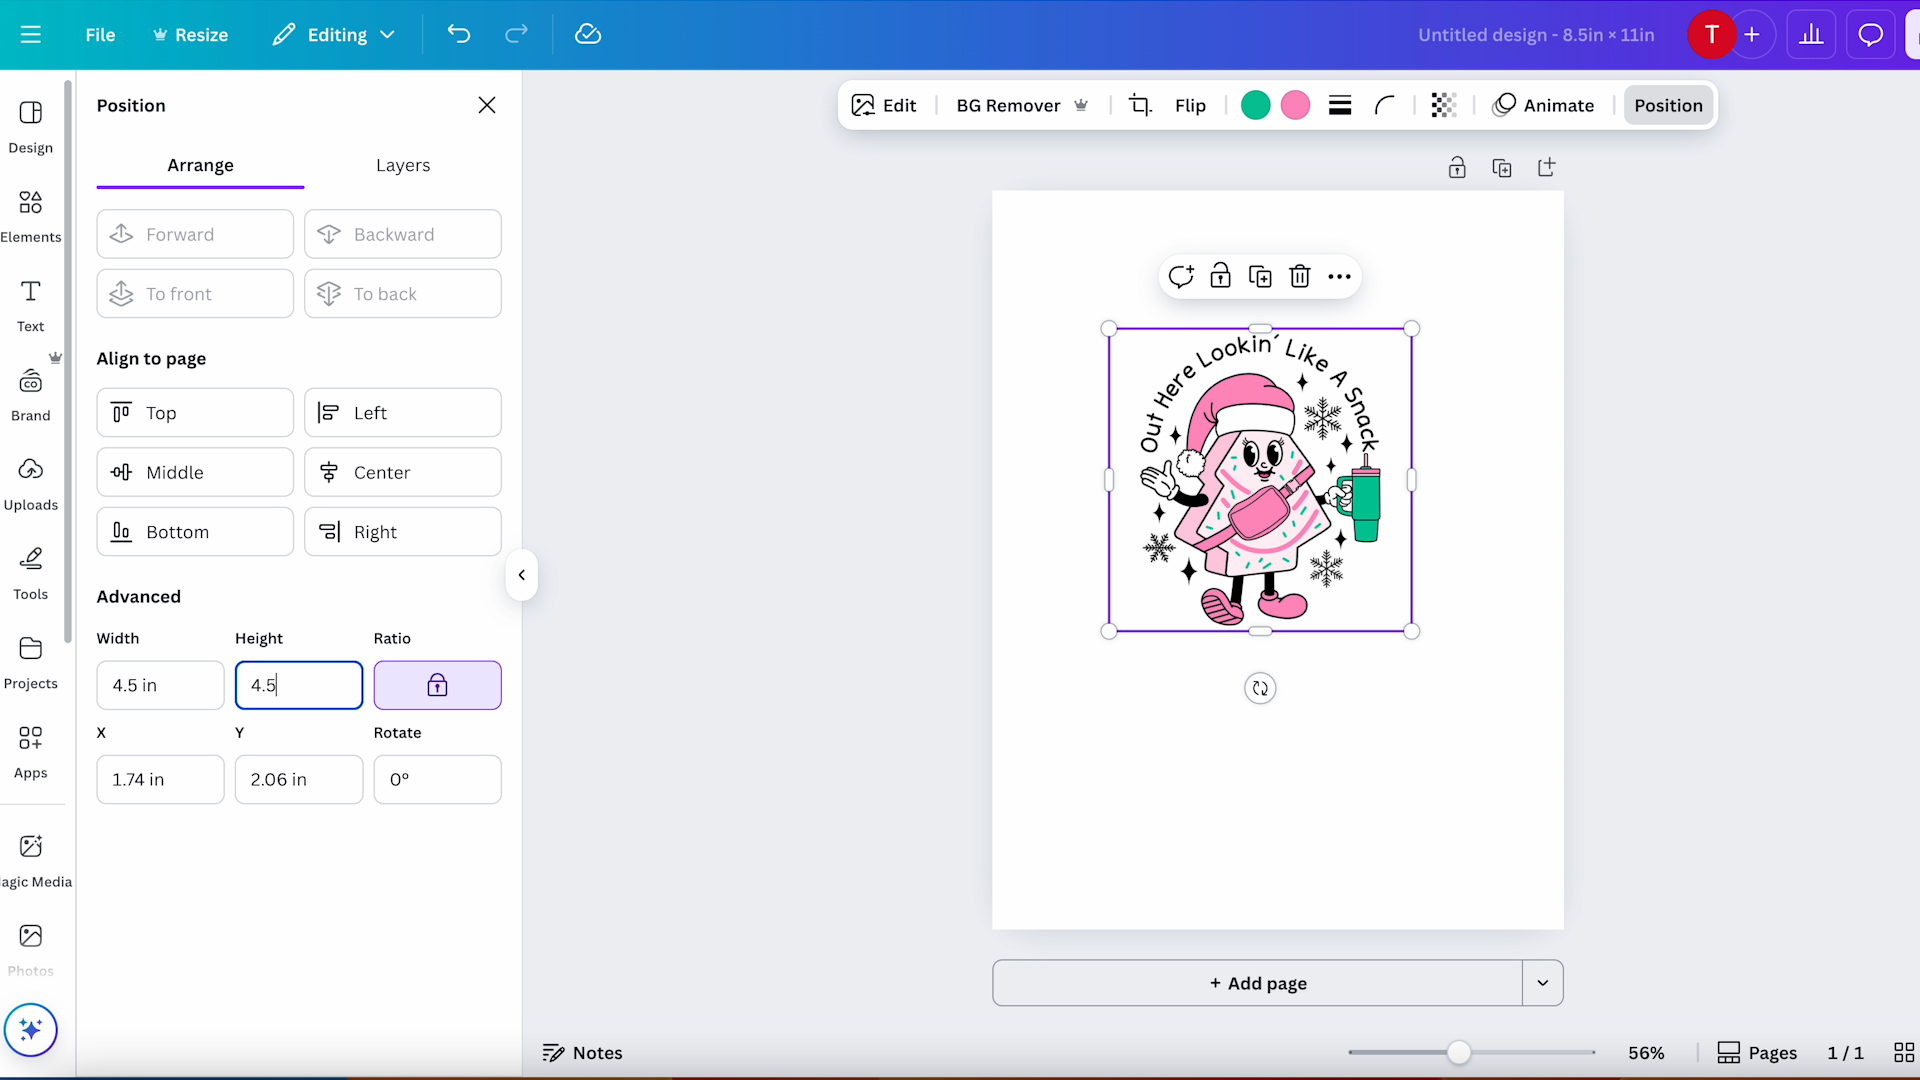Bring the element To front
Image resolution: width=1920 pixels, height=1080 pixels.
click(x=194, y=293)
